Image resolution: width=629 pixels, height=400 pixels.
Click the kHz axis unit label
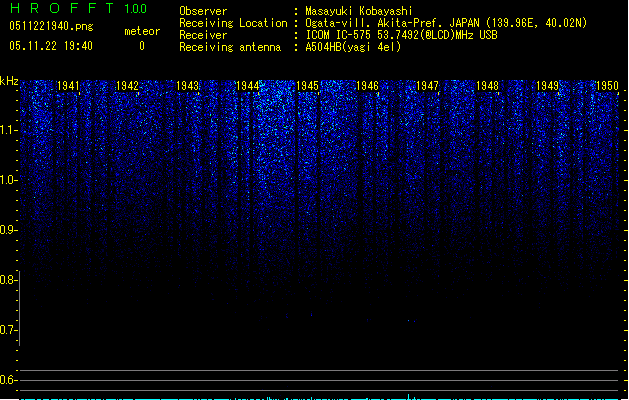pos(9,81)
